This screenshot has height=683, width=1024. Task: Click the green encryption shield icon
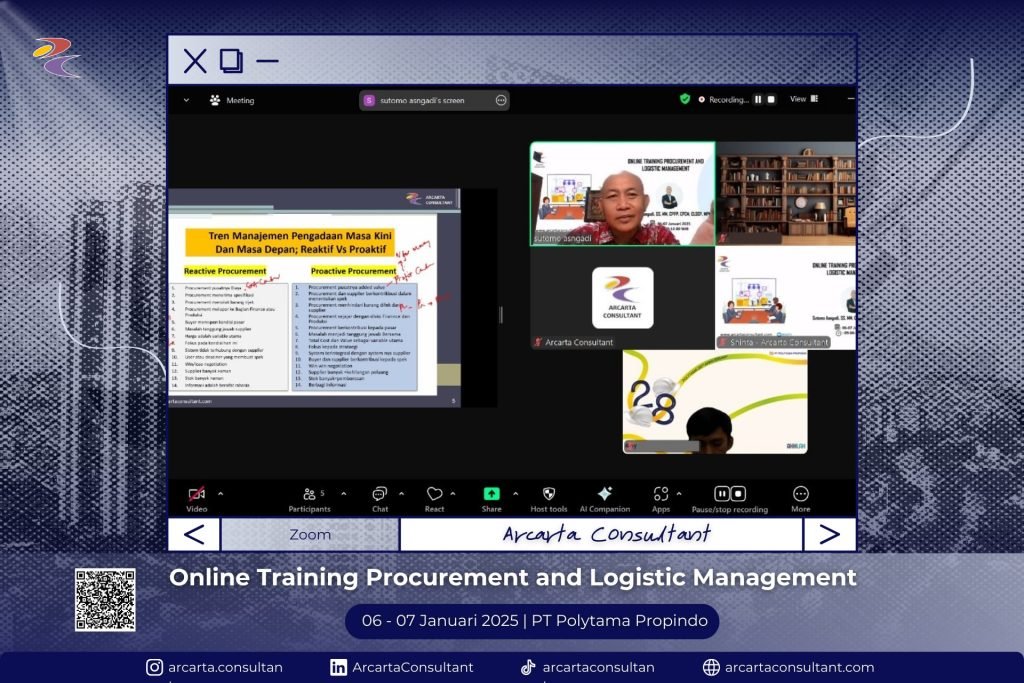pyautogui.click(x=685, y=99)
